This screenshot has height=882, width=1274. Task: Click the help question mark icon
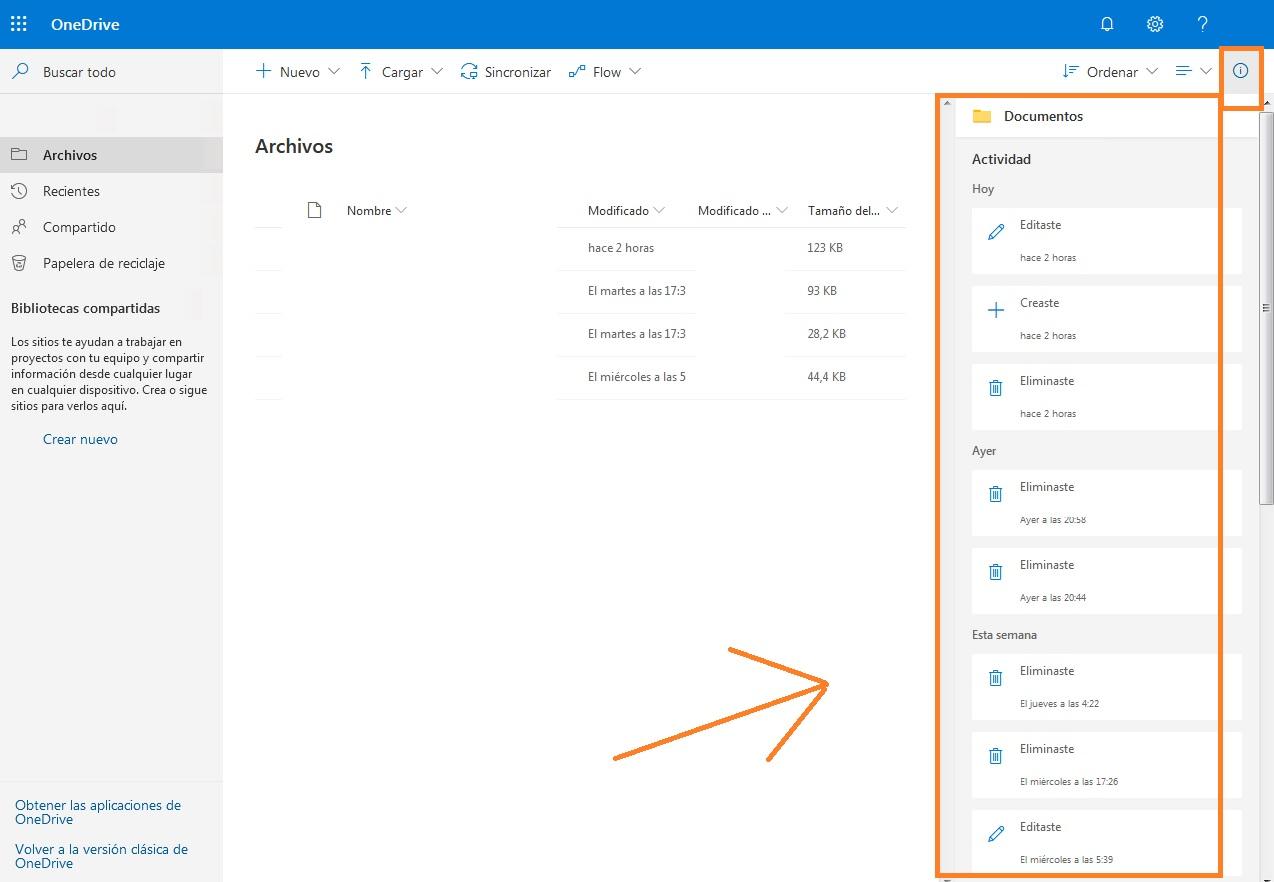pyautogui.click(x=1203, y=23)
